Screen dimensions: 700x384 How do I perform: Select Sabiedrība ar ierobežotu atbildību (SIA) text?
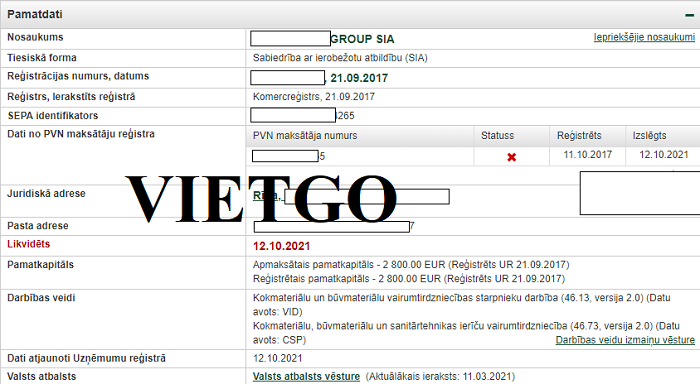340,58
